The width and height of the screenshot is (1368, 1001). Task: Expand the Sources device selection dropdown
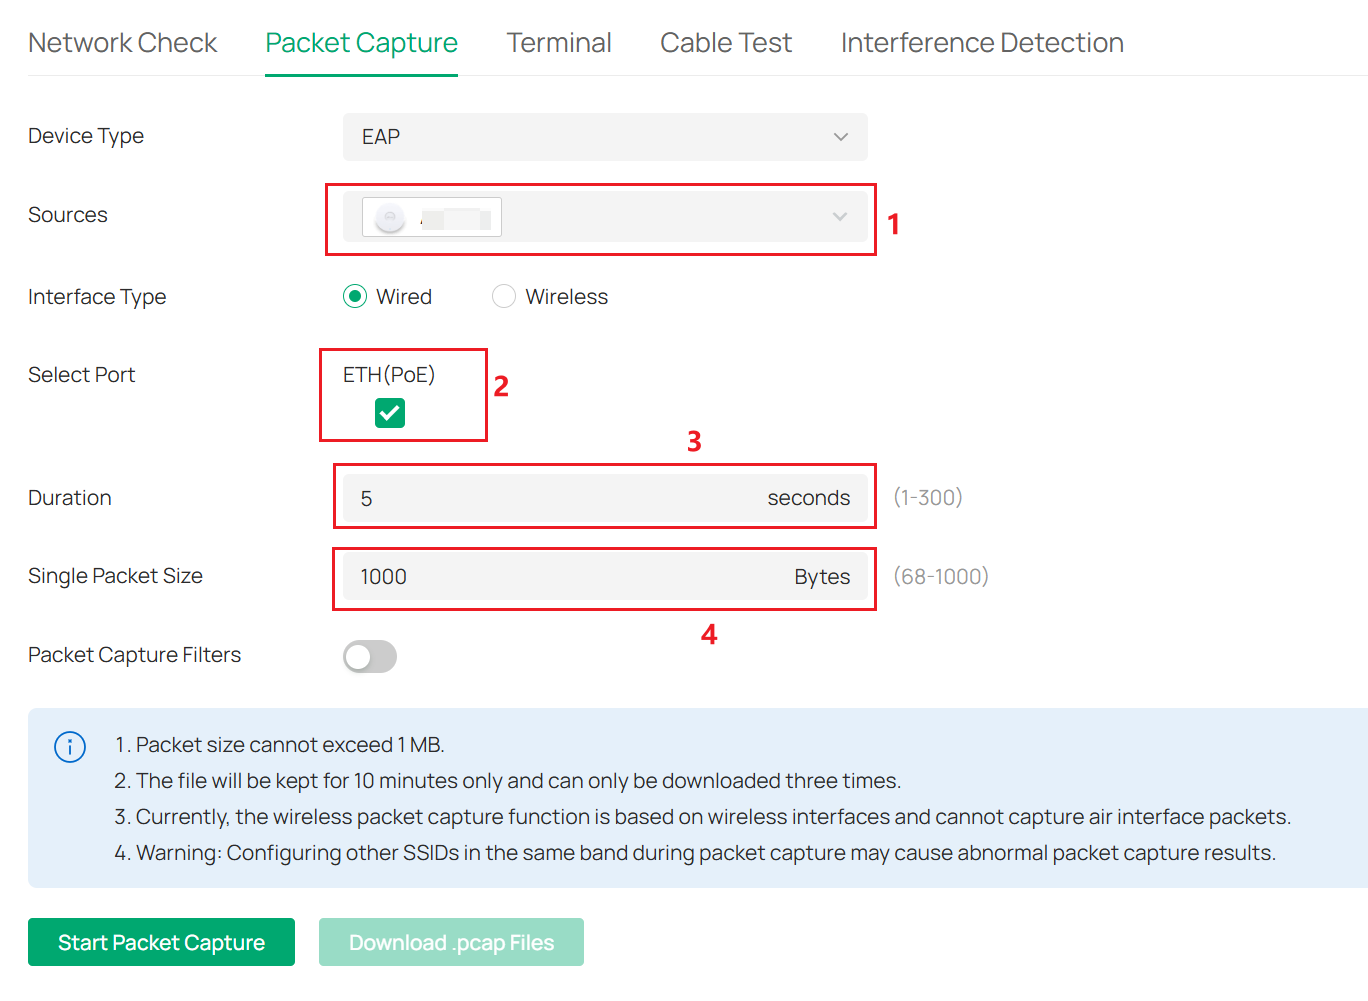(x=600, y=216)
